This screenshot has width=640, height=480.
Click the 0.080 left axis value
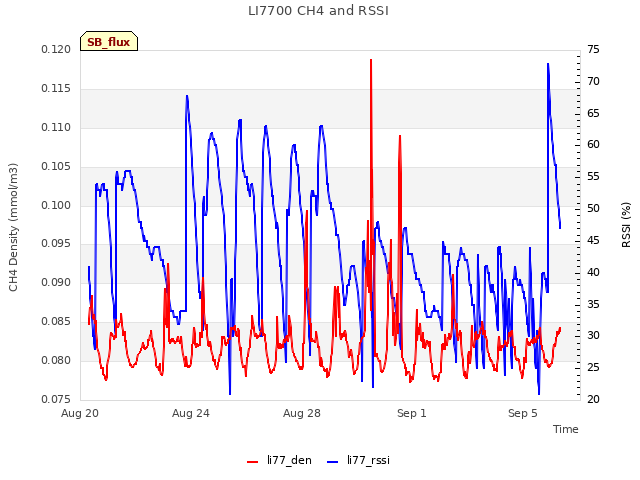[56, 360]
